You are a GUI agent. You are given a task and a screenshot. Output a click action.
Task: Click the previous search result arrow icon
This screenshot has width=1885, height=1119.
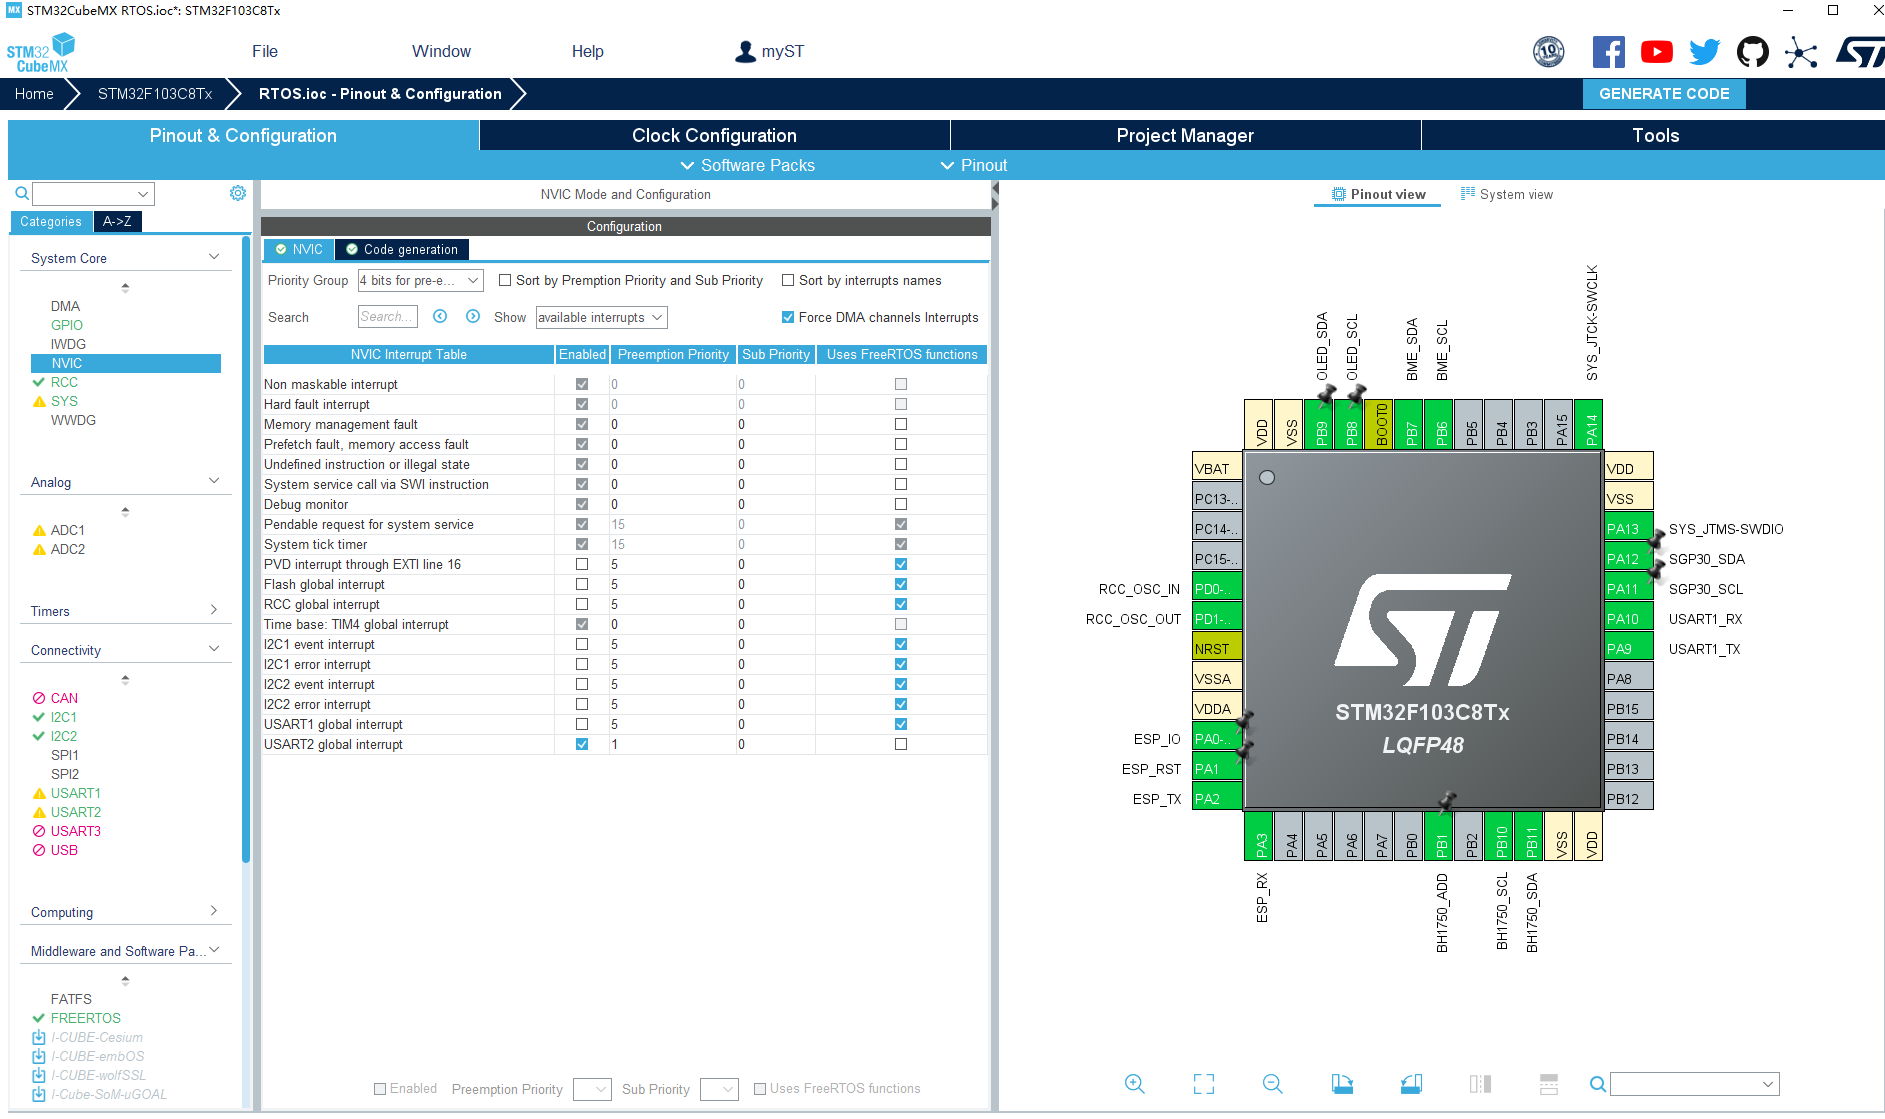click(440, 317)
